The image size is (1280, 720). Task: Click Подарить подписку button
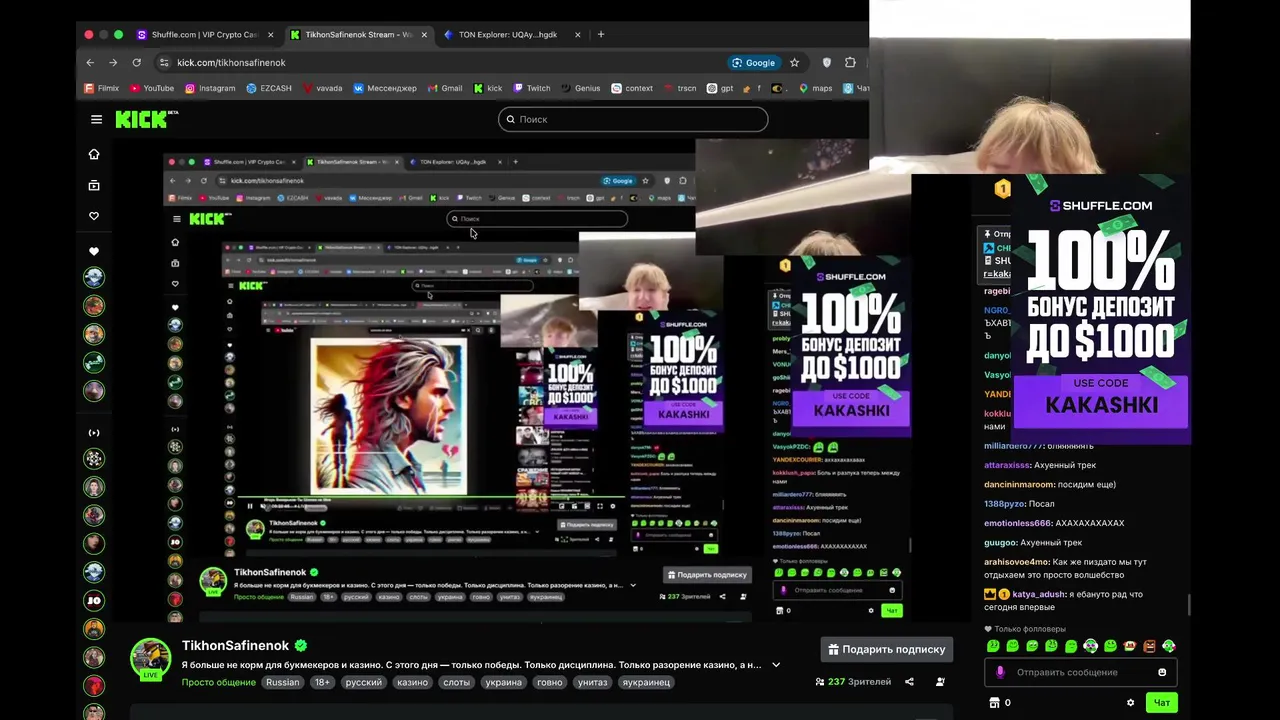click(886, 649)
